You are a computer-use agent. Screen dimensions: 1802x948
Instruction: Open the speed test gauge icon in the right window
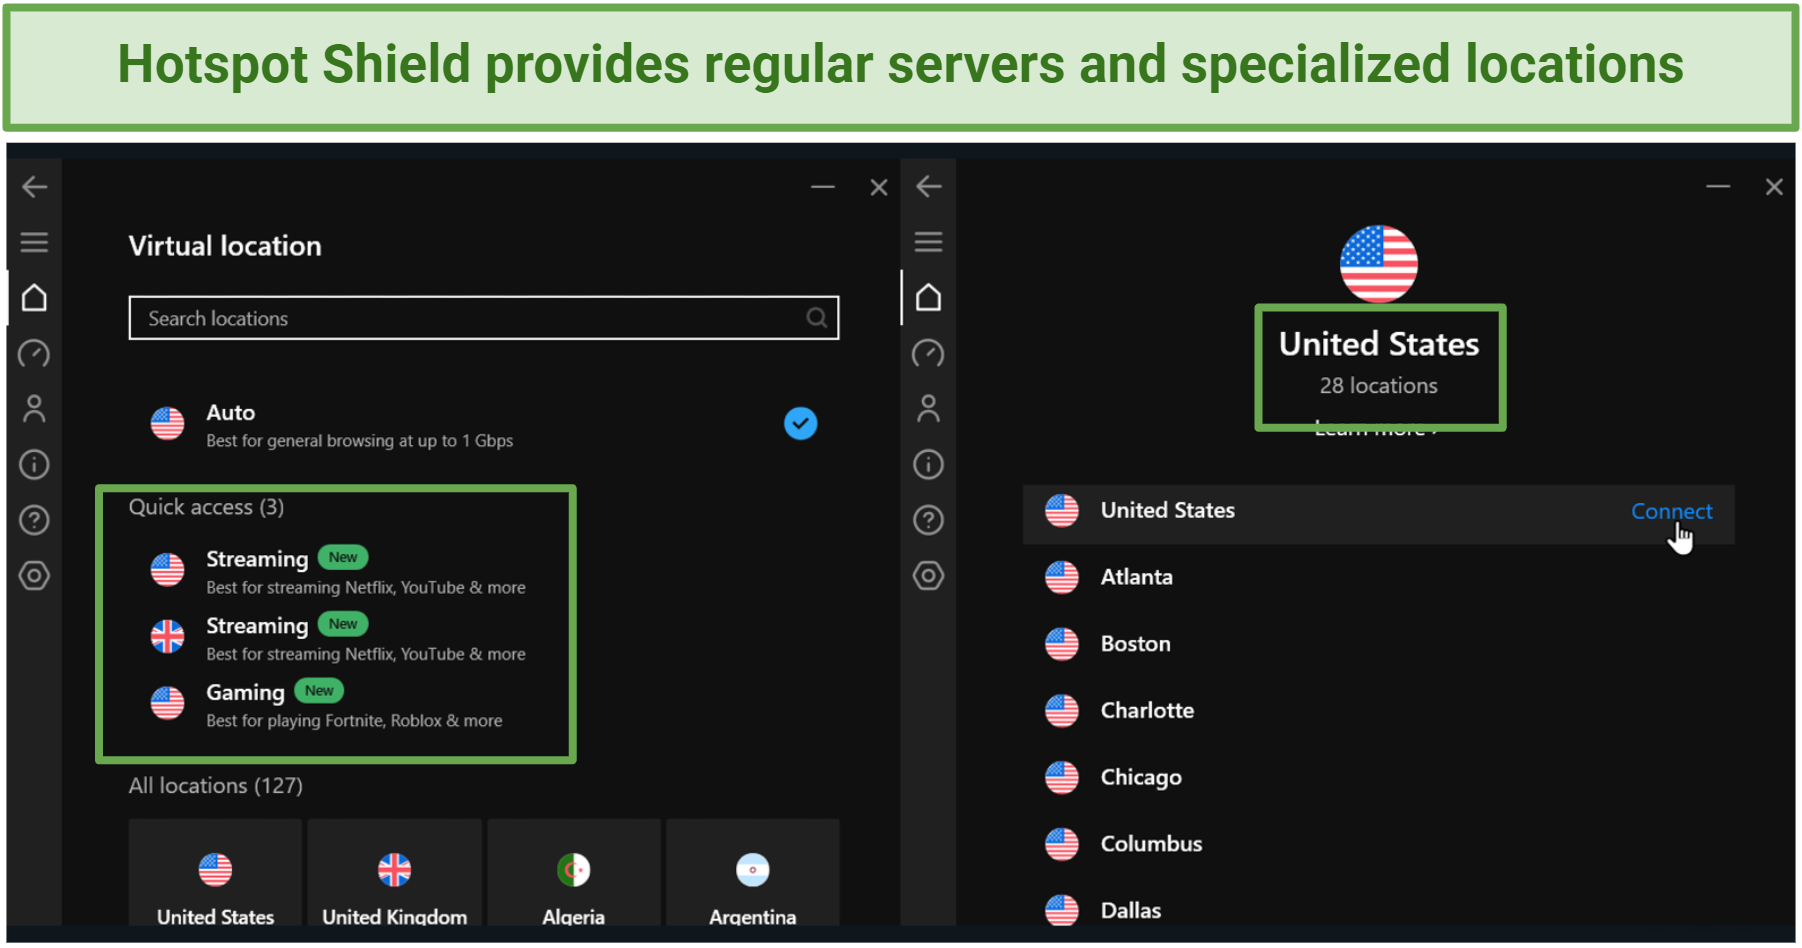pos(929,353)
